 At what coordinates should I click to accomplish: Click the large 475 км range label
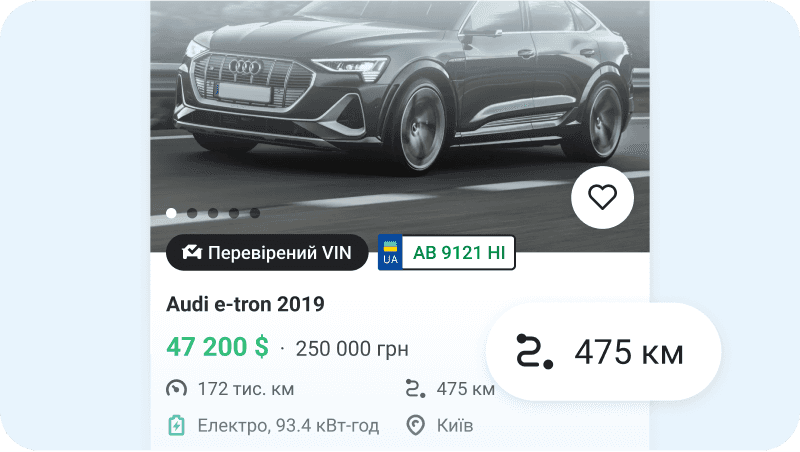click(629, 352)
